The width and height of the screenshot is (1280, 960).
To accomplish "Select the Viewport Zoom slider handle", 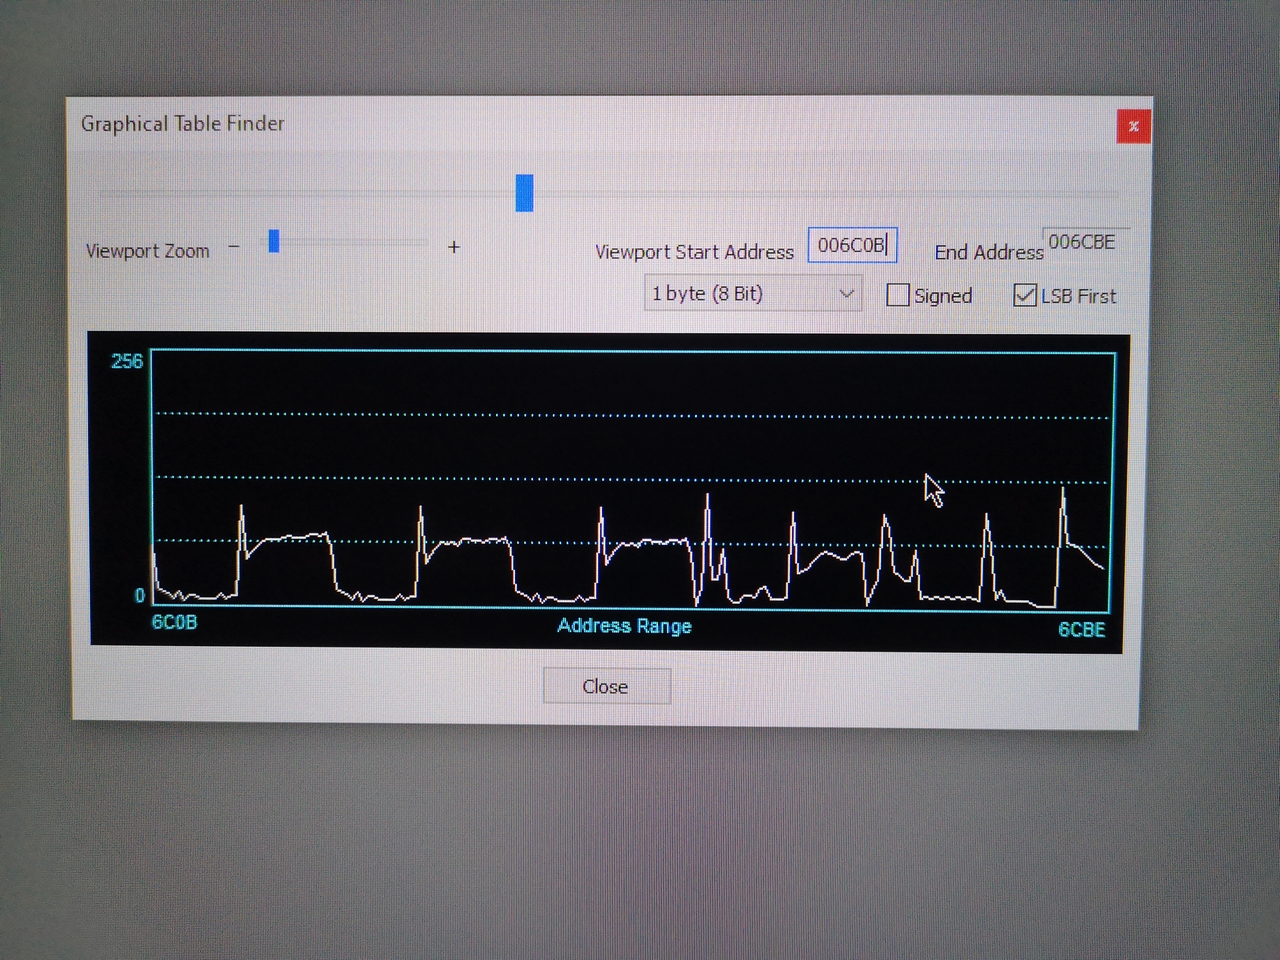I will coord(274,241).
